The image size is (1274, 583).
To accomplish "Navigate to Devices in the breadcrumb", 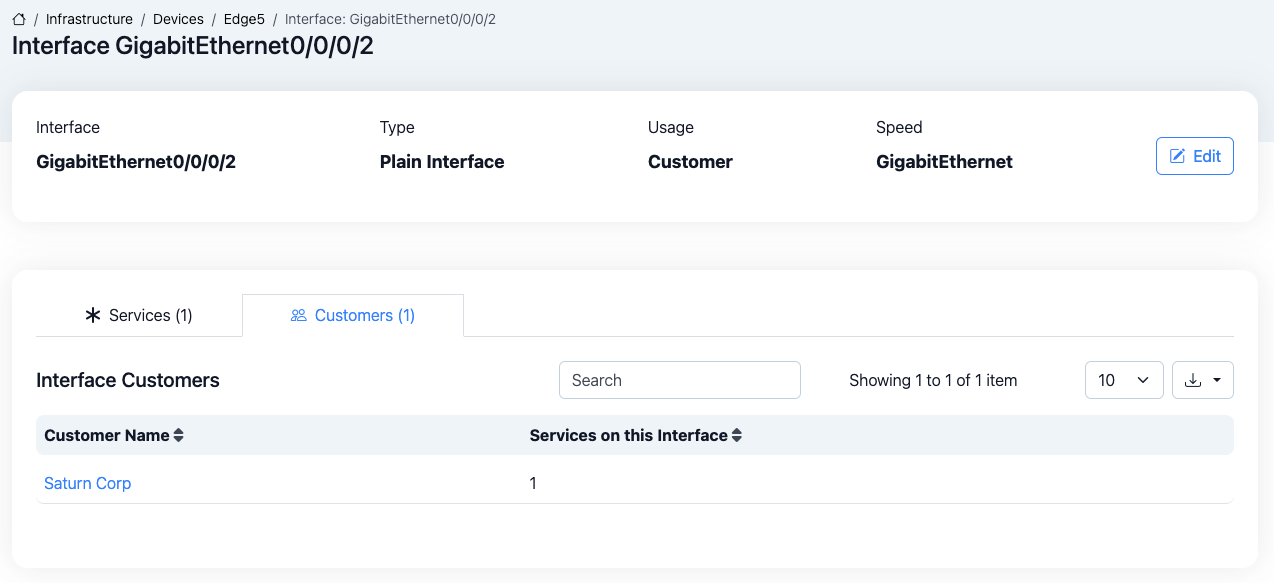I will tap(178, 19).
